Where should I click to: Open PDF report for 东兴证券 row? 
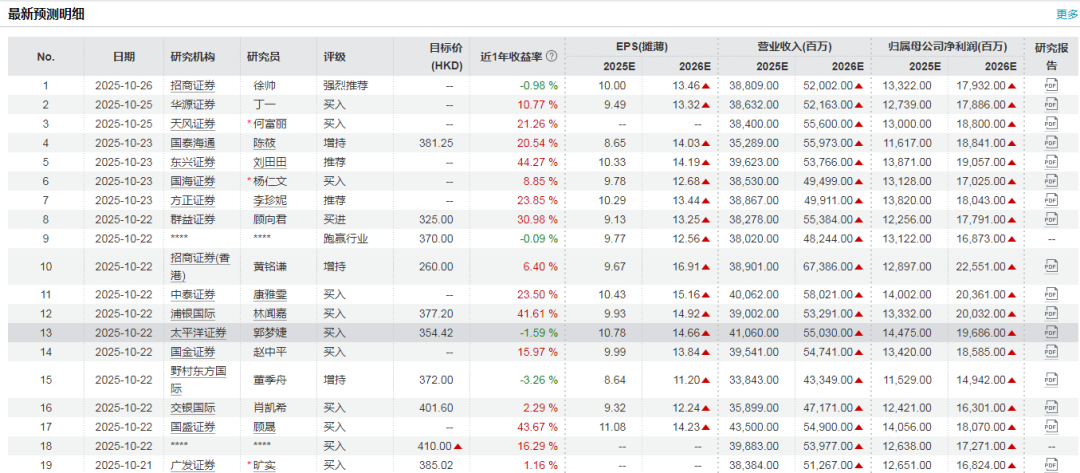[x=1051, y=162]
